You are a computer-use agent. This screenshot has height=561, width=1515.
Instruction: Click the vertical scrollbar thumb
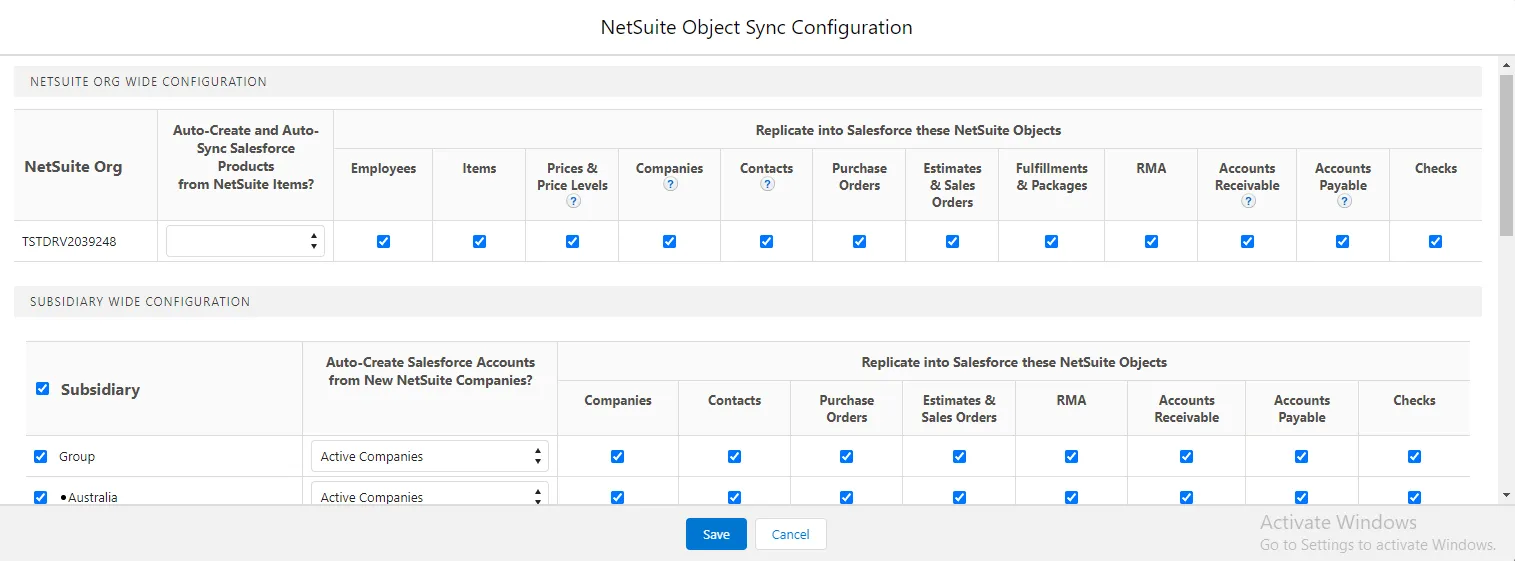tap(1506, 155)
